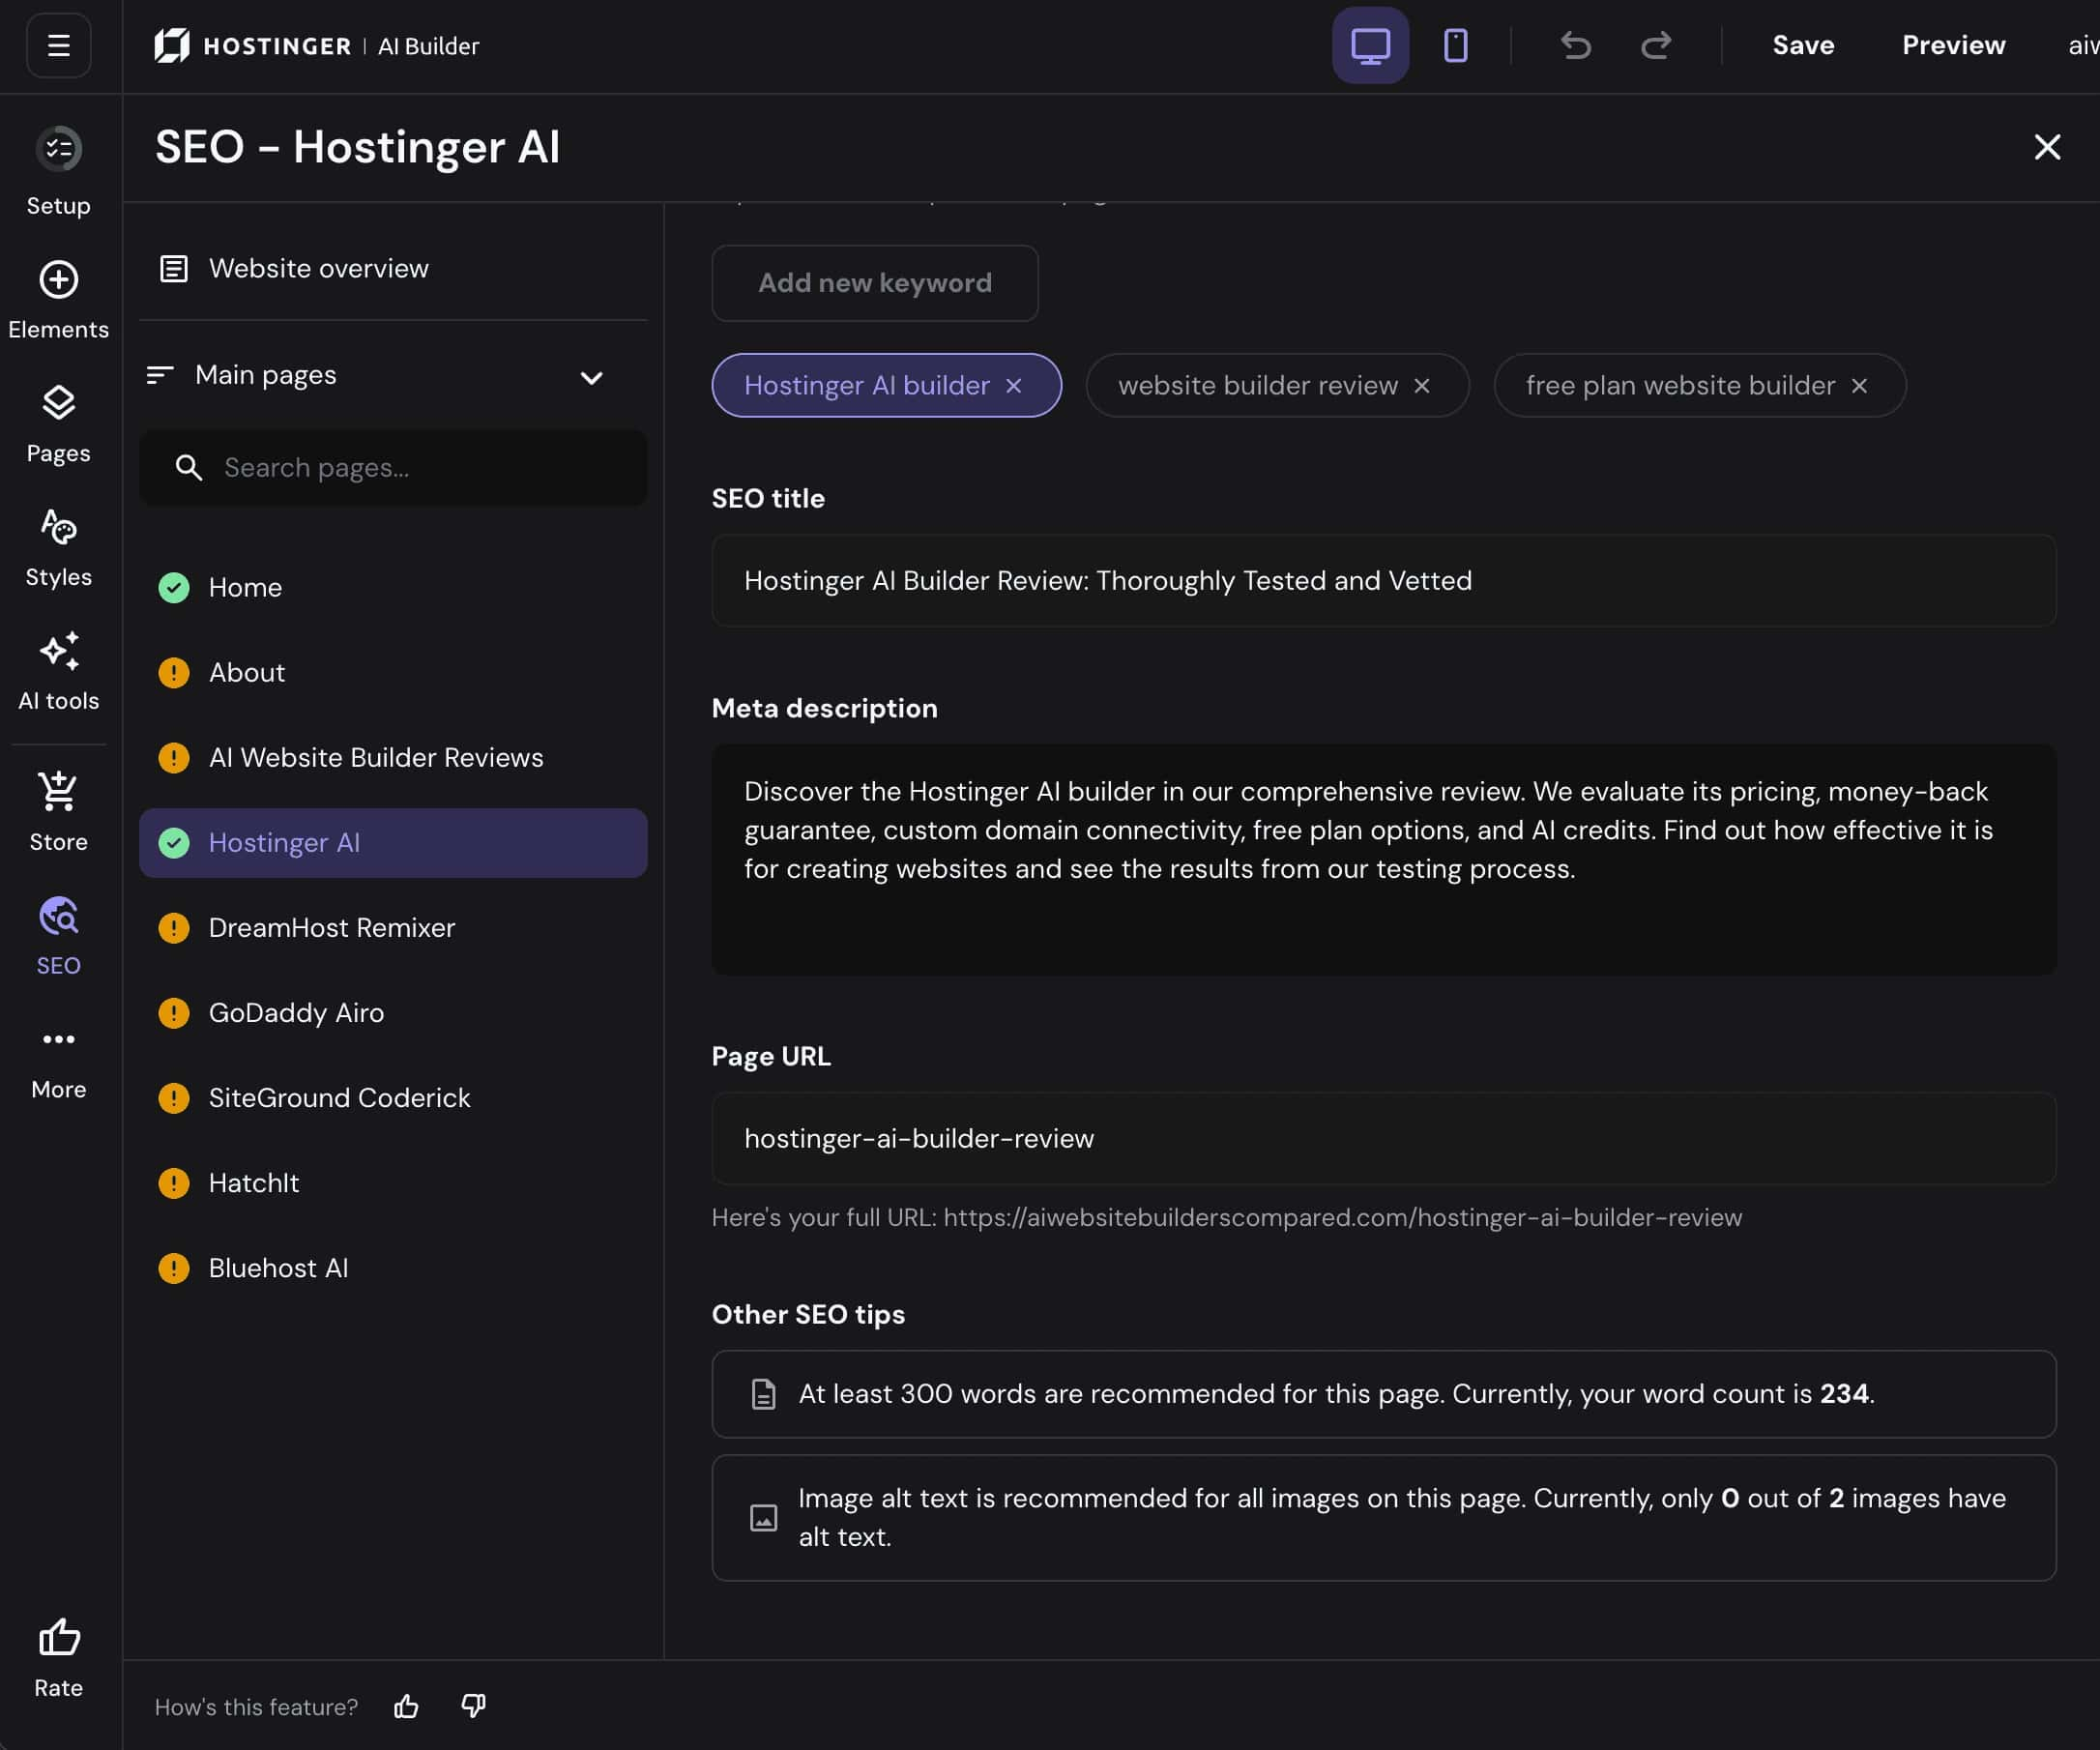Select the DreamHost Remixer page
2100x1750 pixels.
pos(393,928)
